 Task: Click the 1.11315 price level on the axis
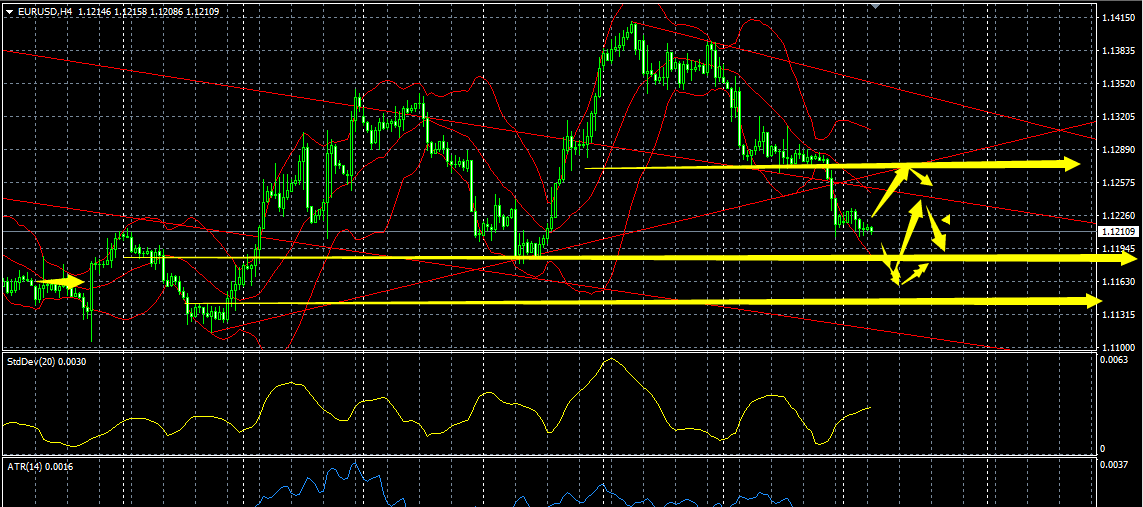coord(1117,315)
